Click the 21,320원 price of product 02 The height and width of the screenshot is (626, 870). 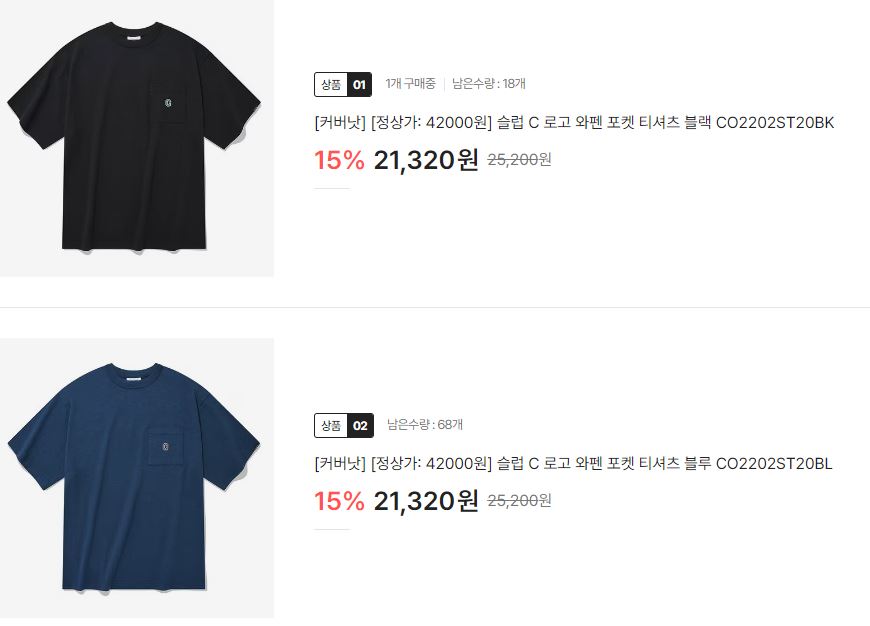coord(426,501)
